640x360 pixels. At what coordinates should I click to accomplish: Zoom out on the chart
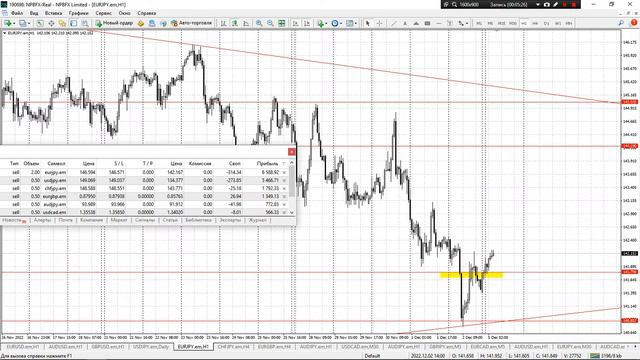click(x=270, y=23)
